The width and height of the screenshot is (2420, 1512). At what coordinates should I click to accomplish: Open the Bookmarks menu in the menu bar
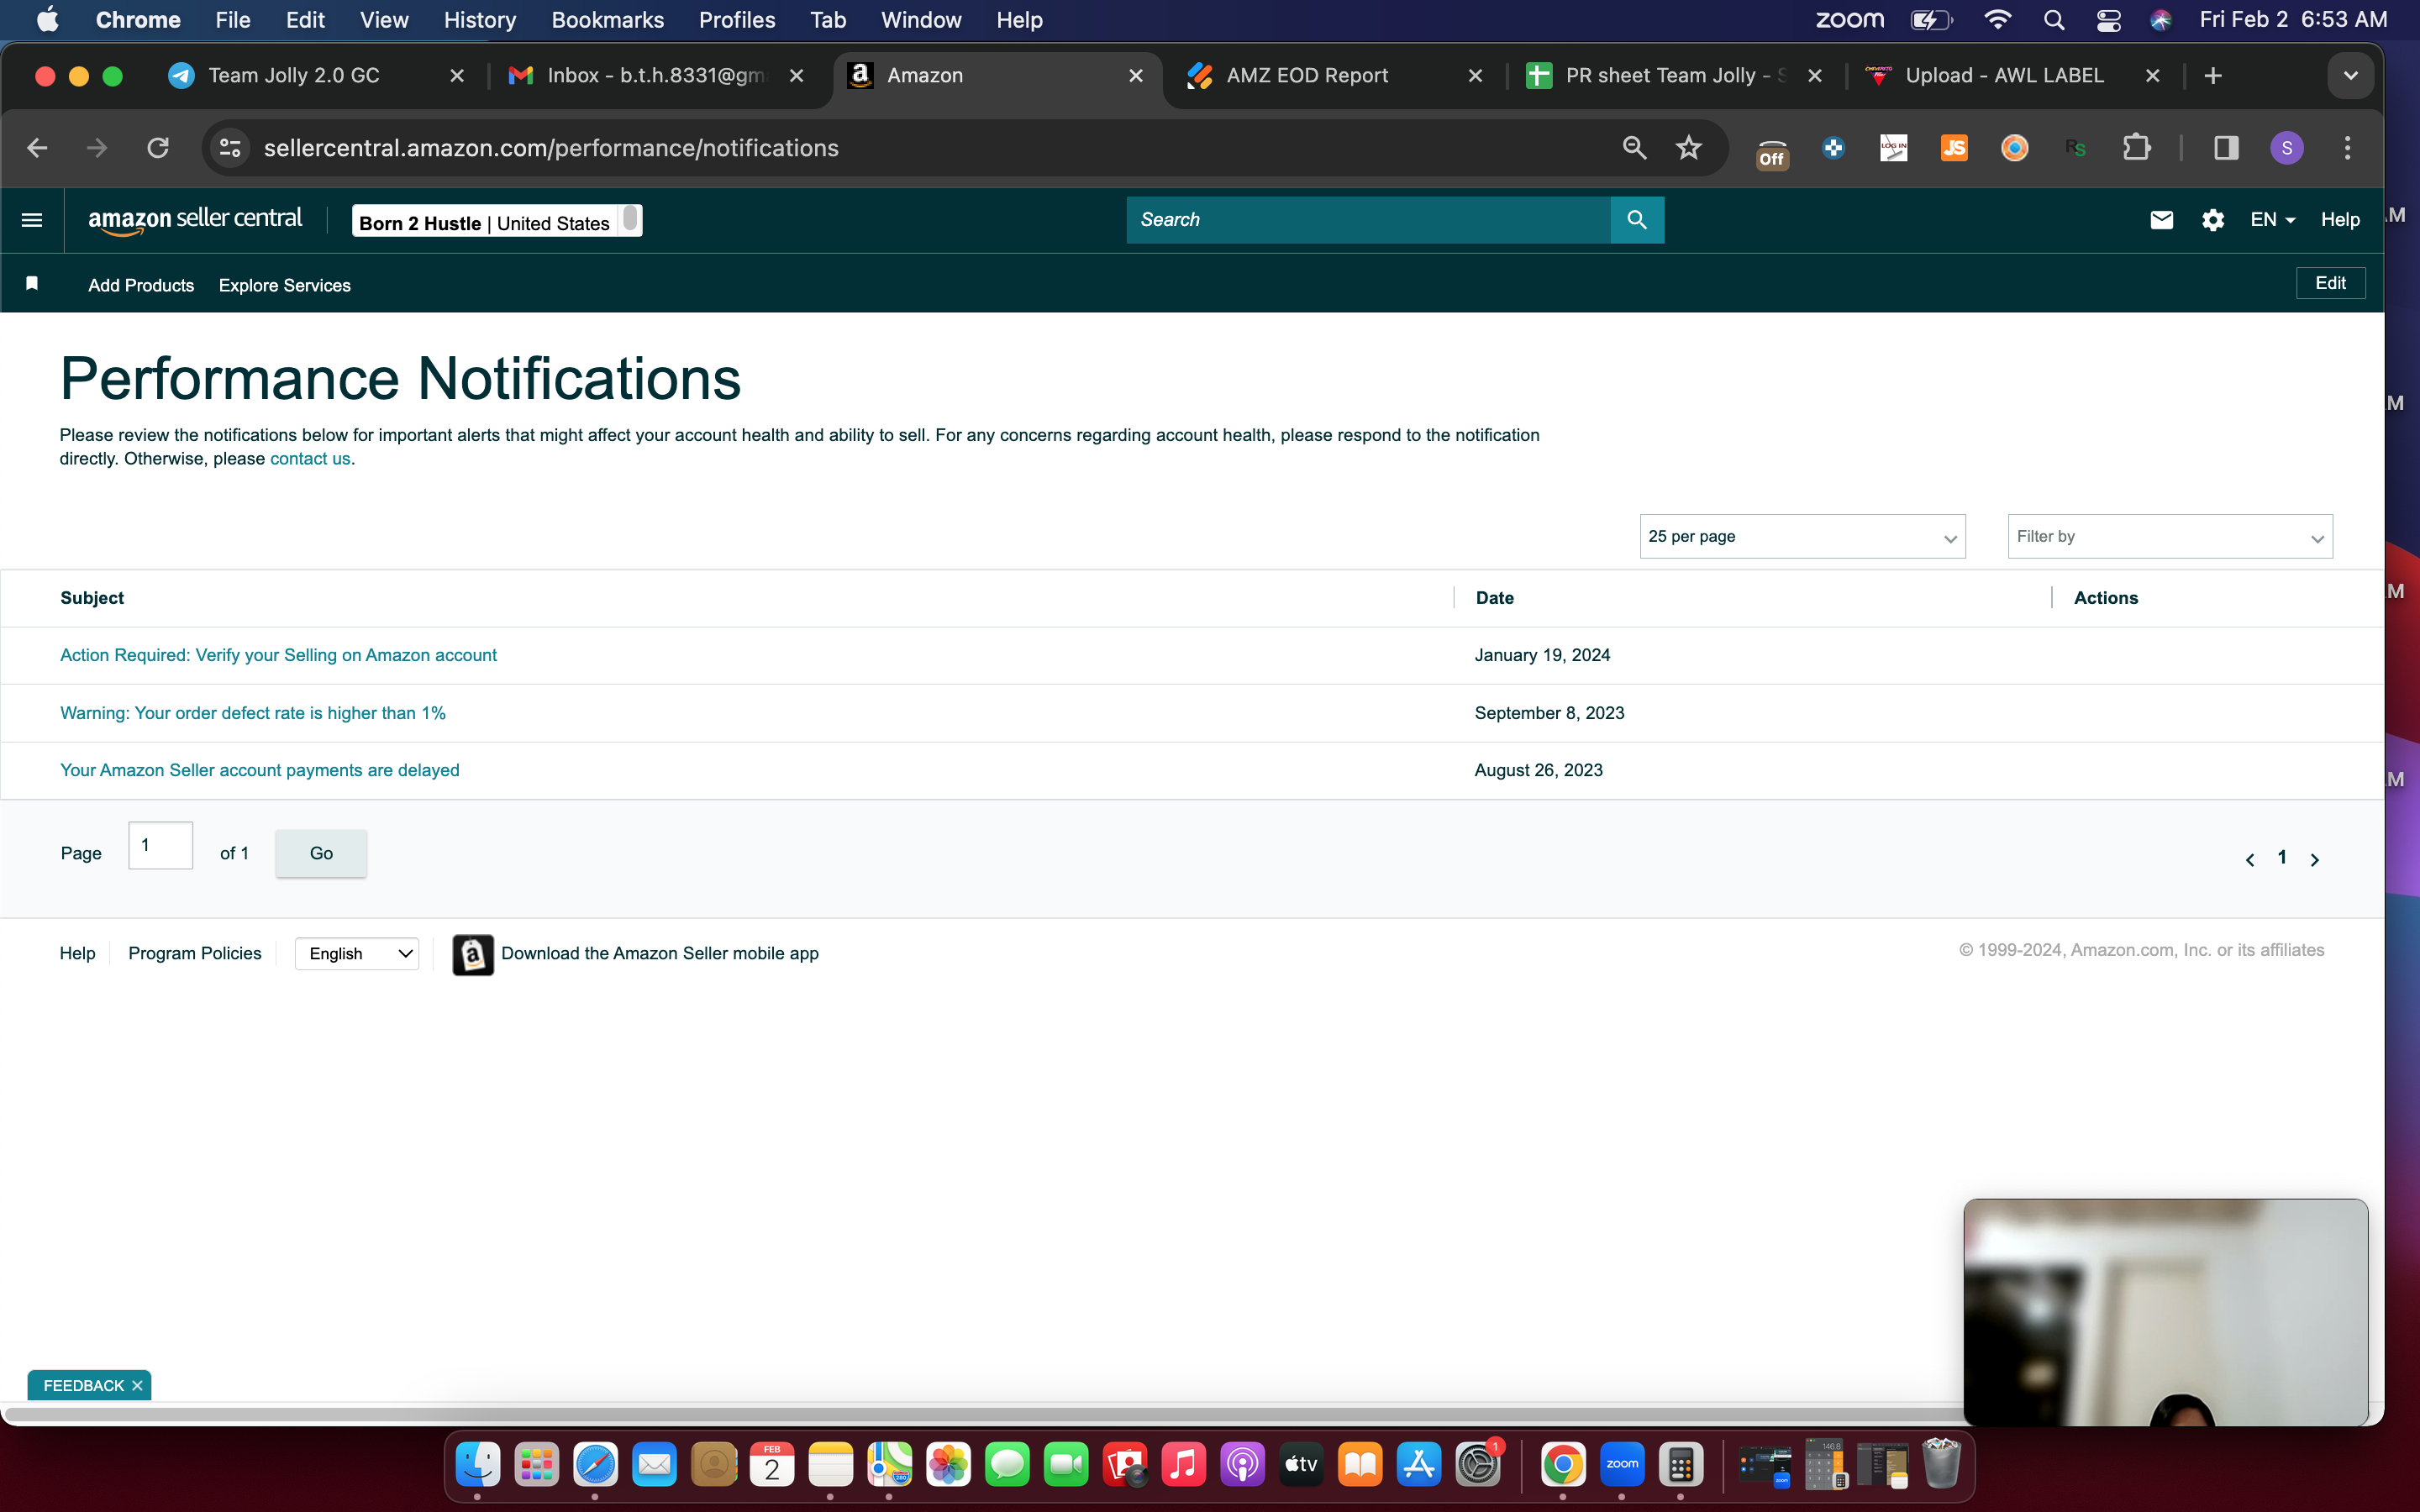point(607,20)
